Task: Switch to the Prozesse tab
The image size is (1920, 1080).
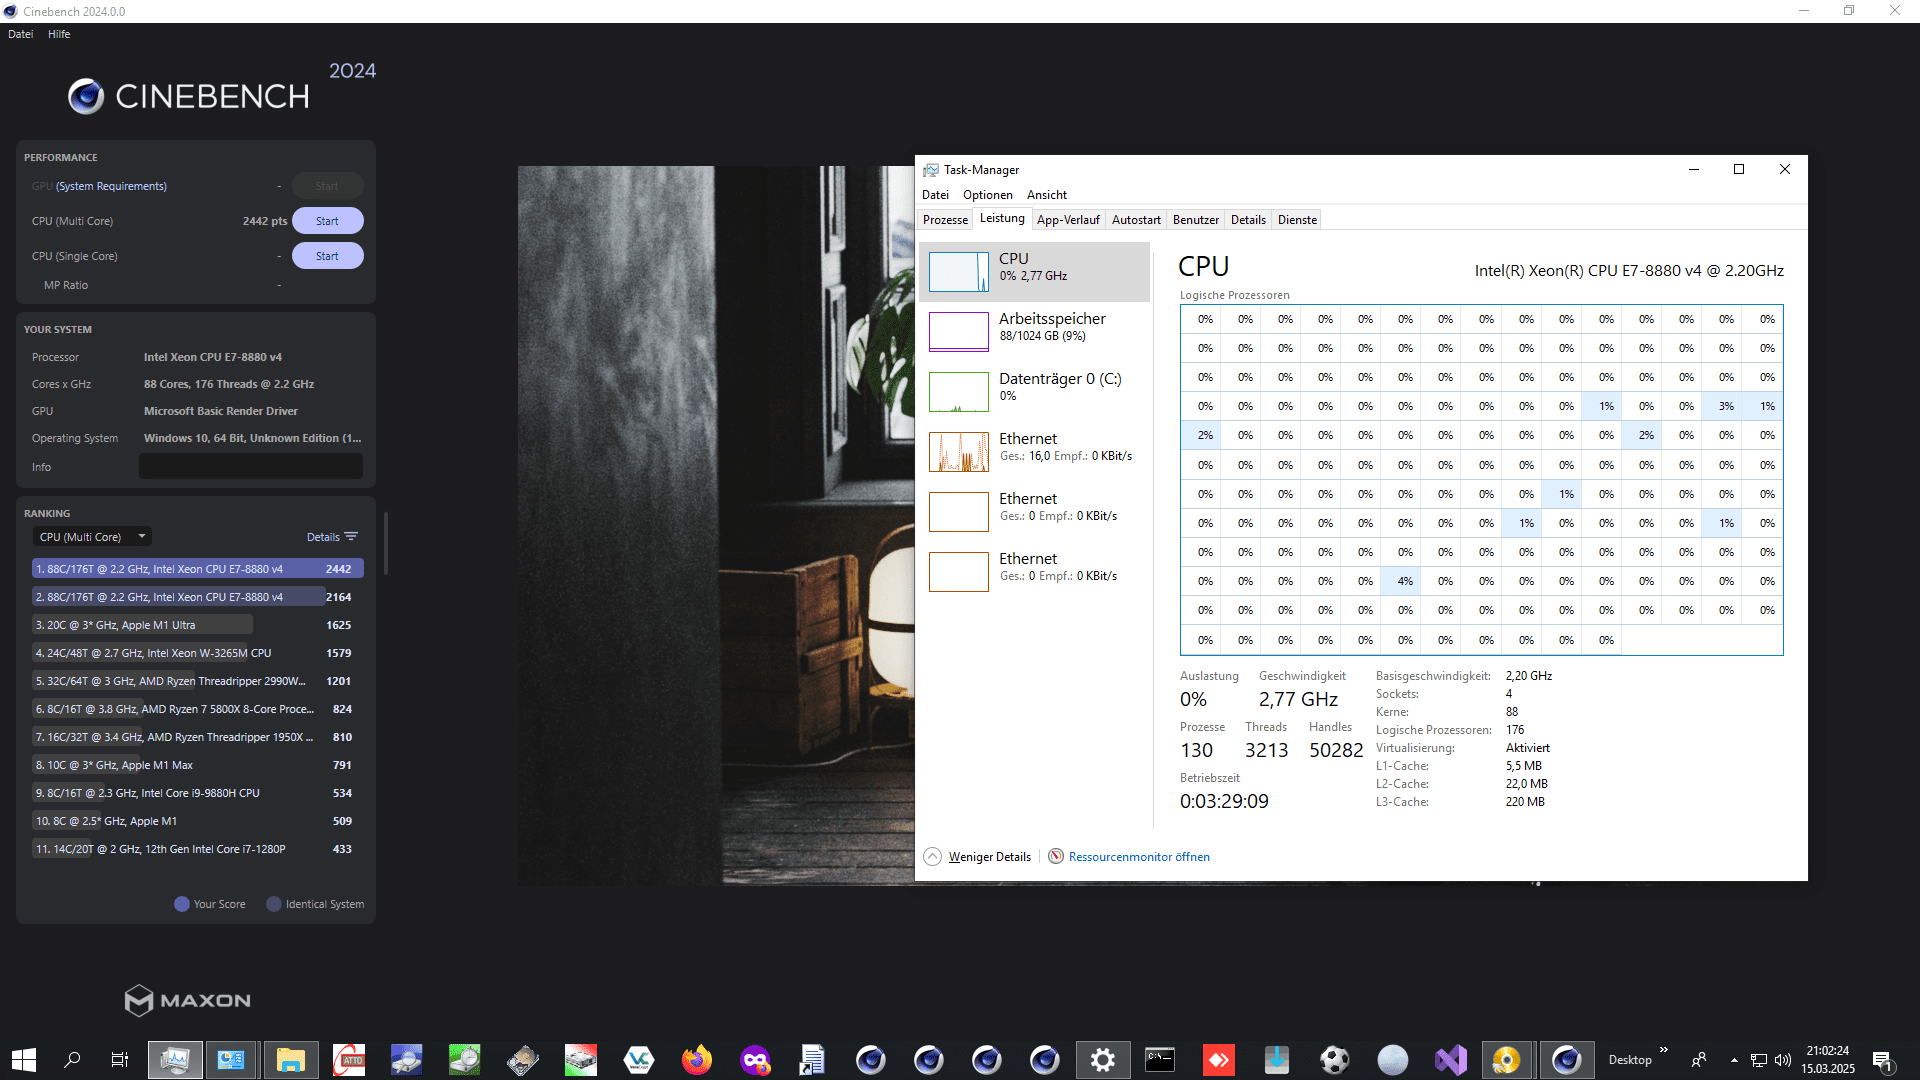Action: (x=945, y=220)
